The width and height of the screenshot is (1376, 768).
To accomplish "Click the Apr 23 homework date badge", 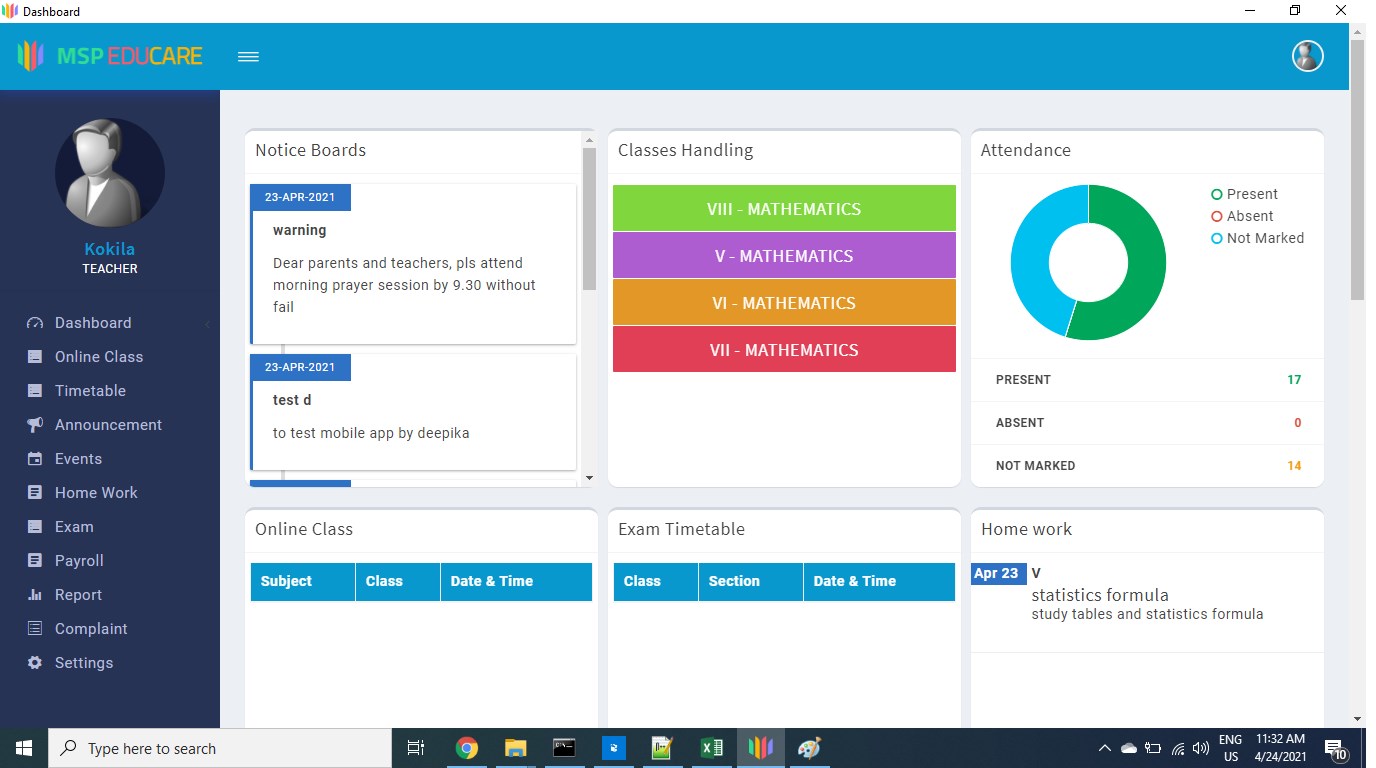I will coord(998,574).
